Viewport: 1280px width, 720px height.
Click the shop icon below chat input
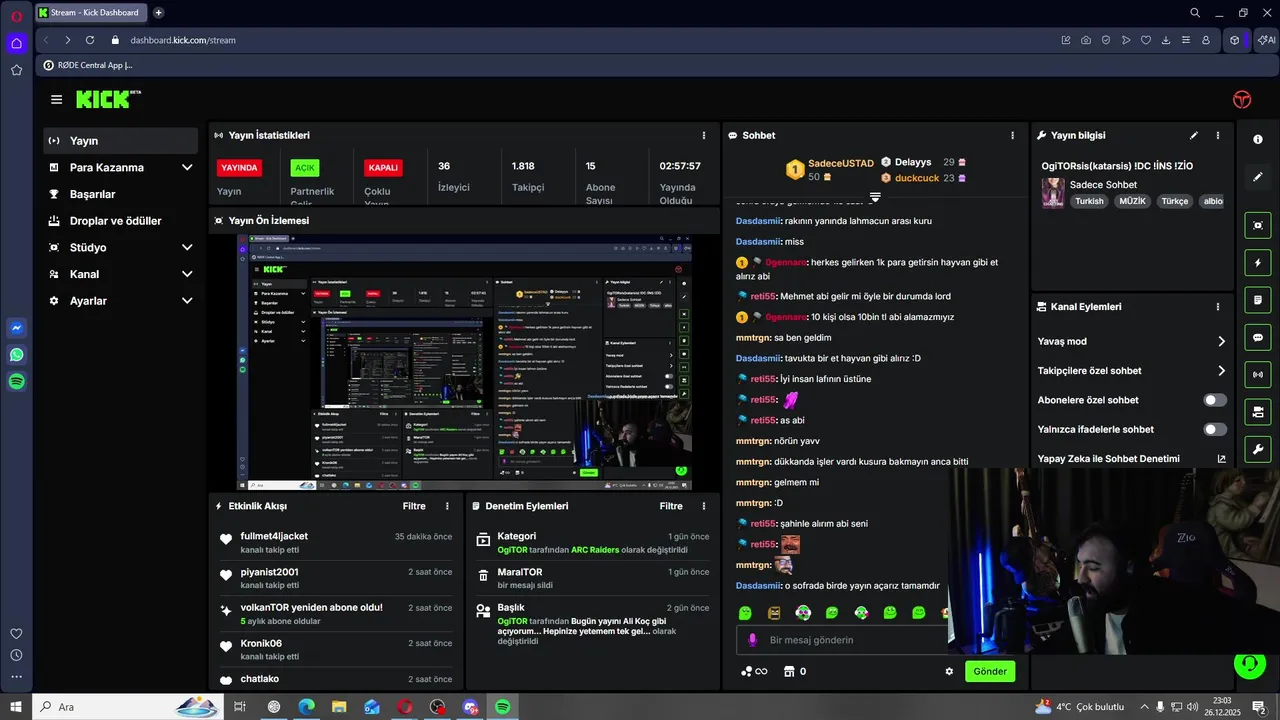click(788, 671)
